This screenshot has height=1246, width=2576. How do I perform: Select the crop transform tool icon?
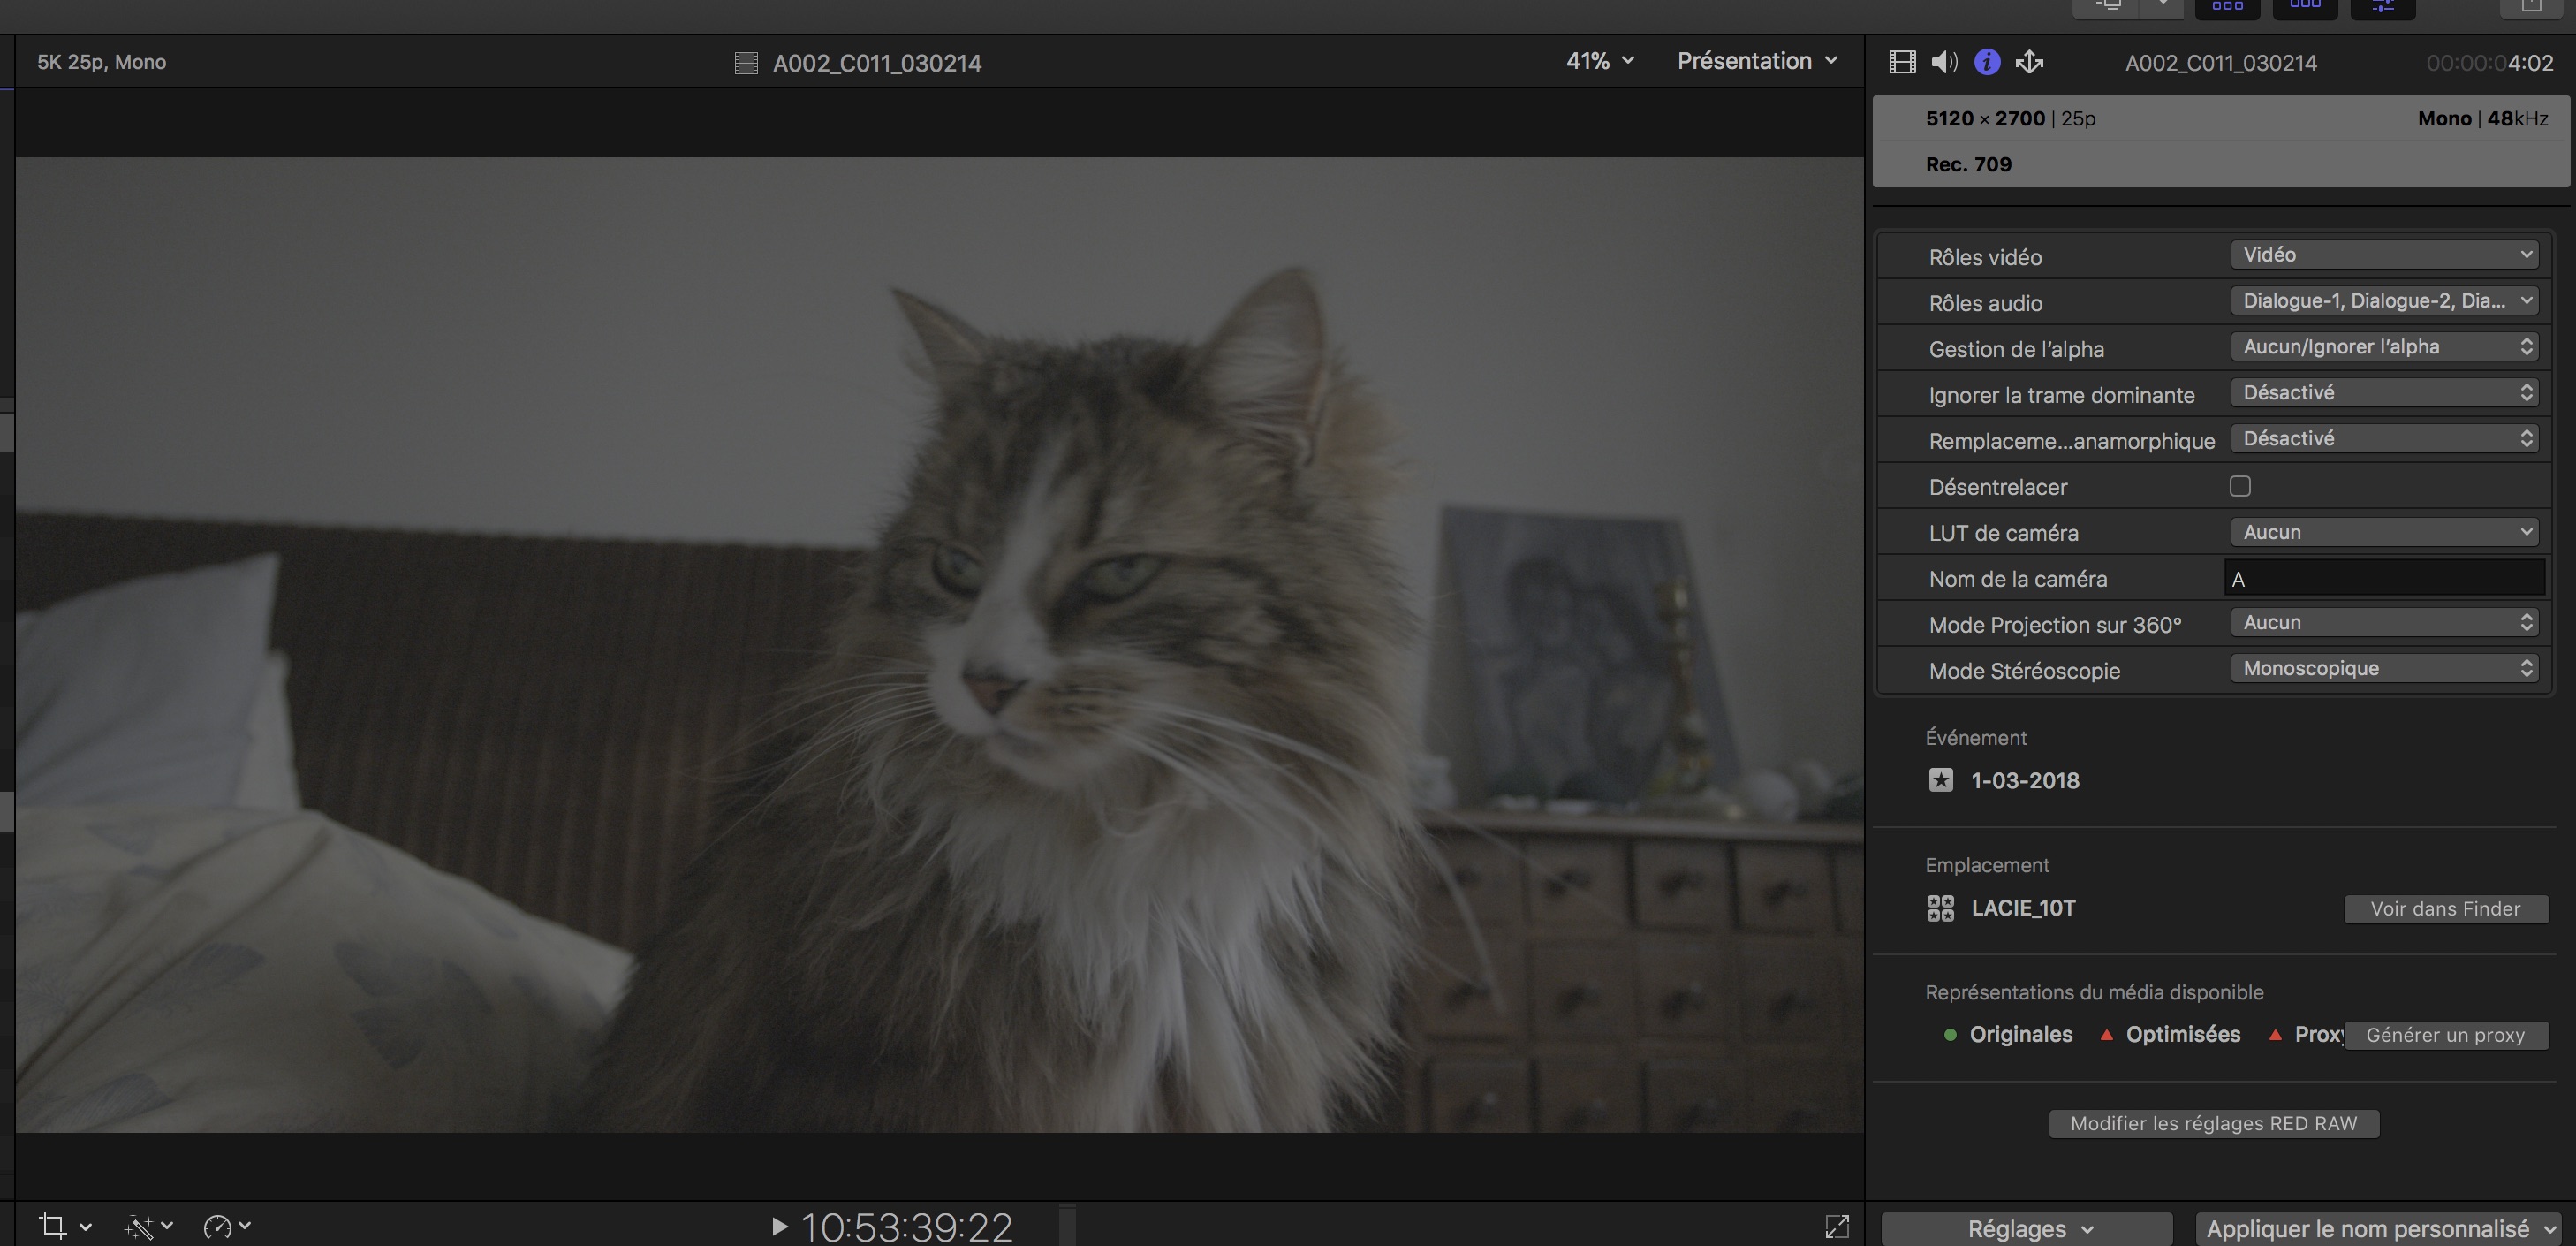click(53, 1225)
